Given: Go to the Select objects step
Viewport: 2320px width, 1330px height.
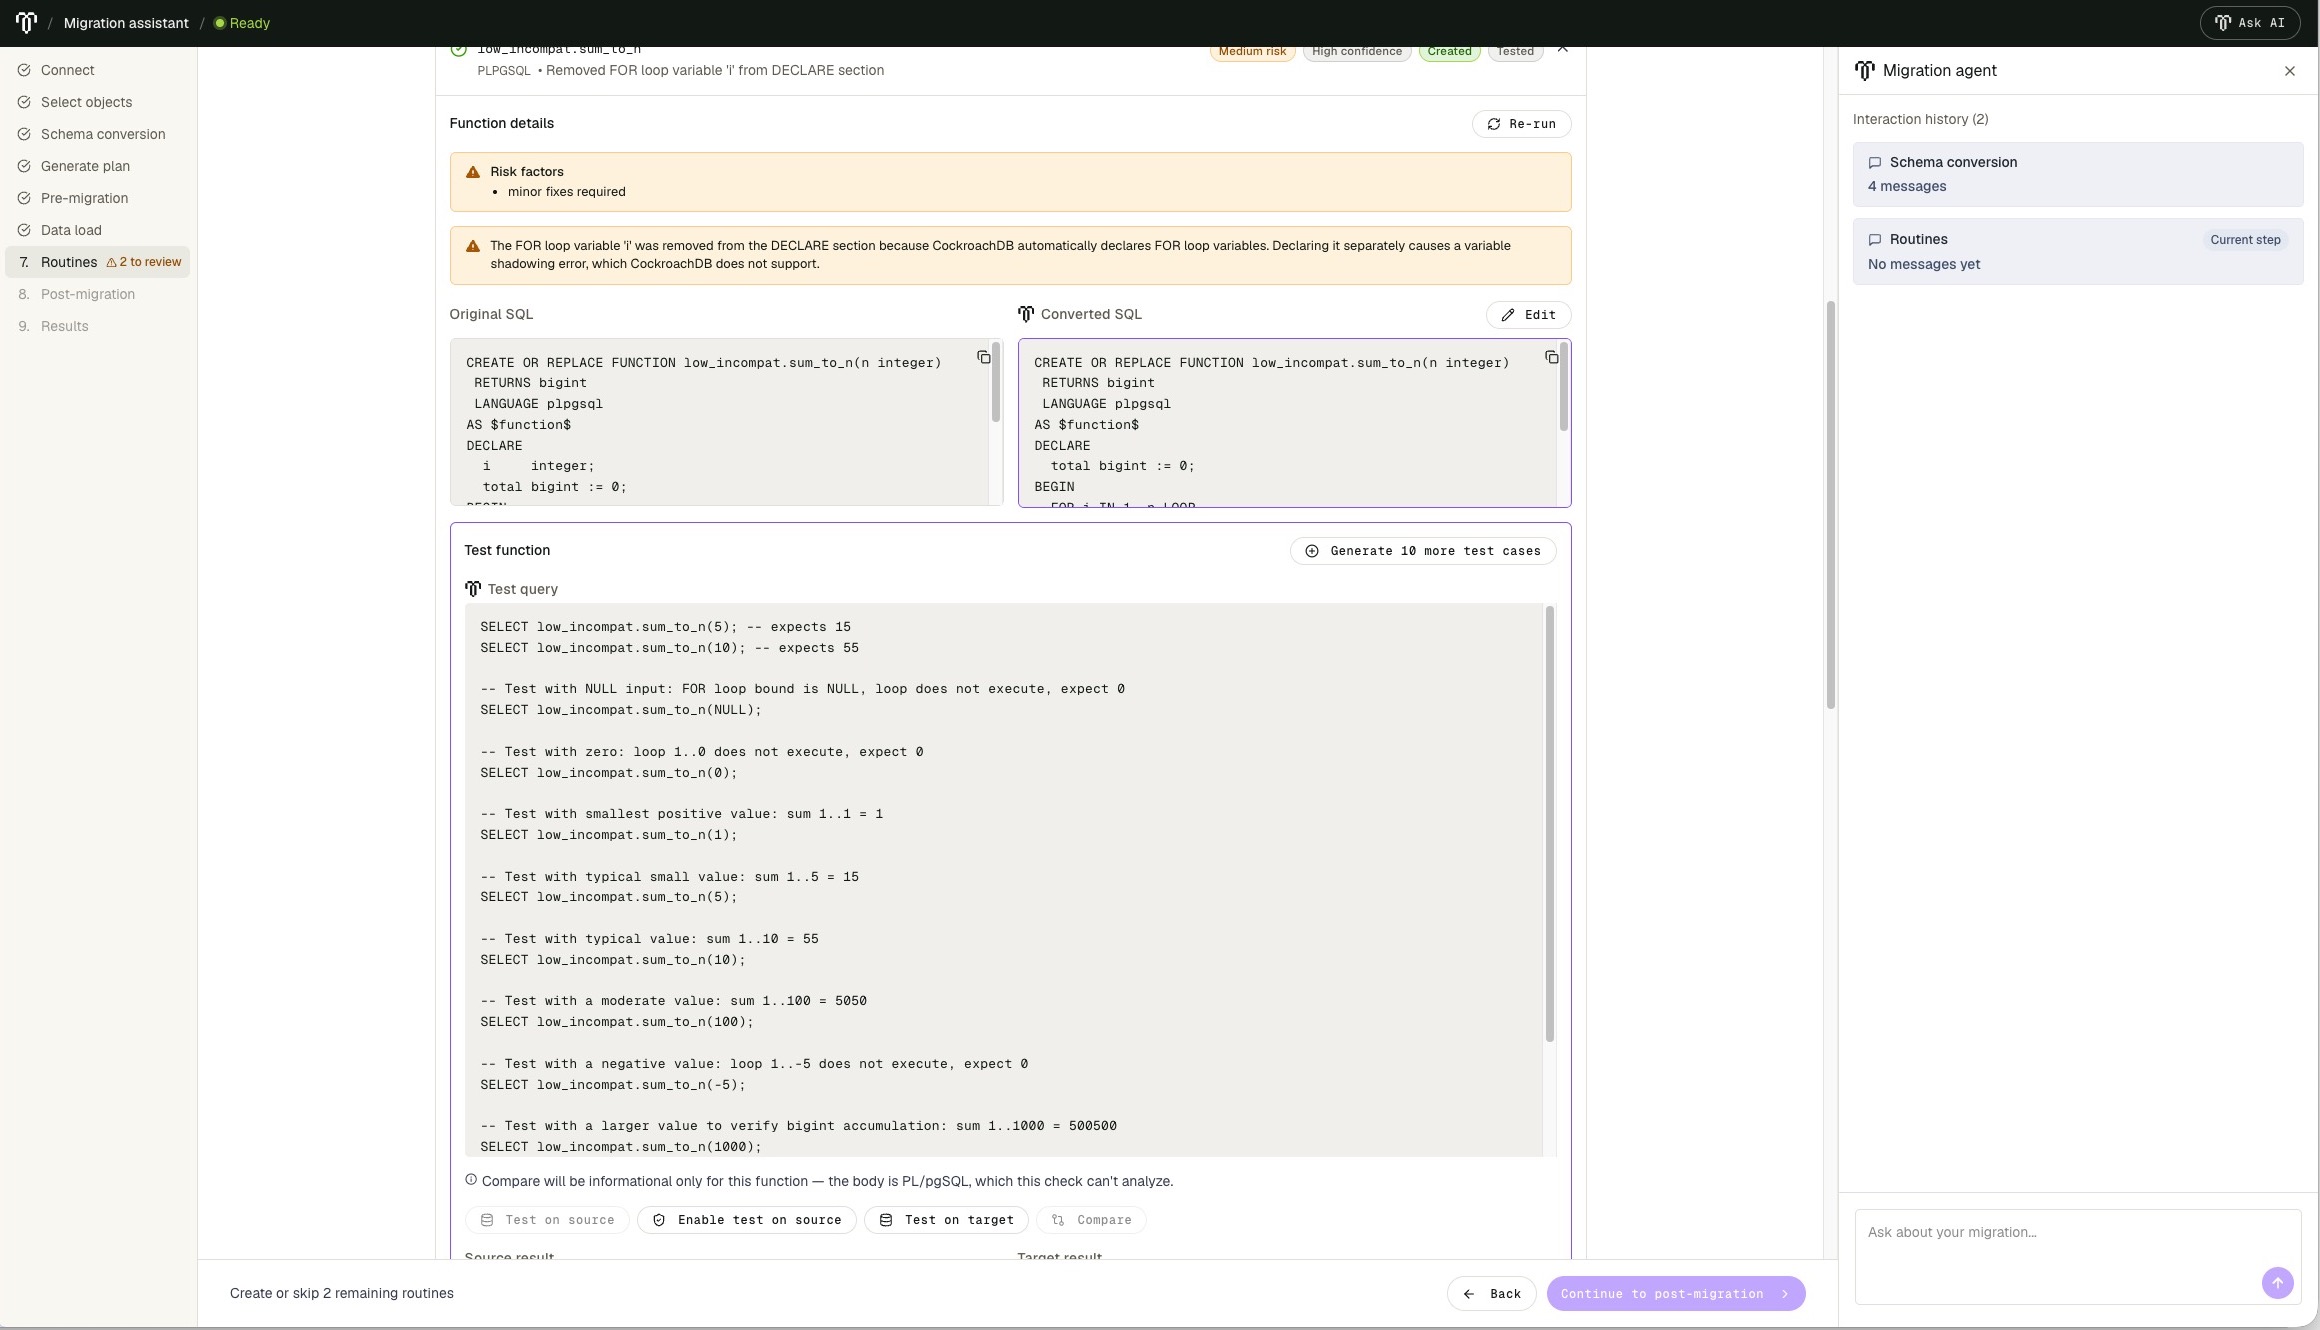Looking at the screenshot, I should 86,102.
